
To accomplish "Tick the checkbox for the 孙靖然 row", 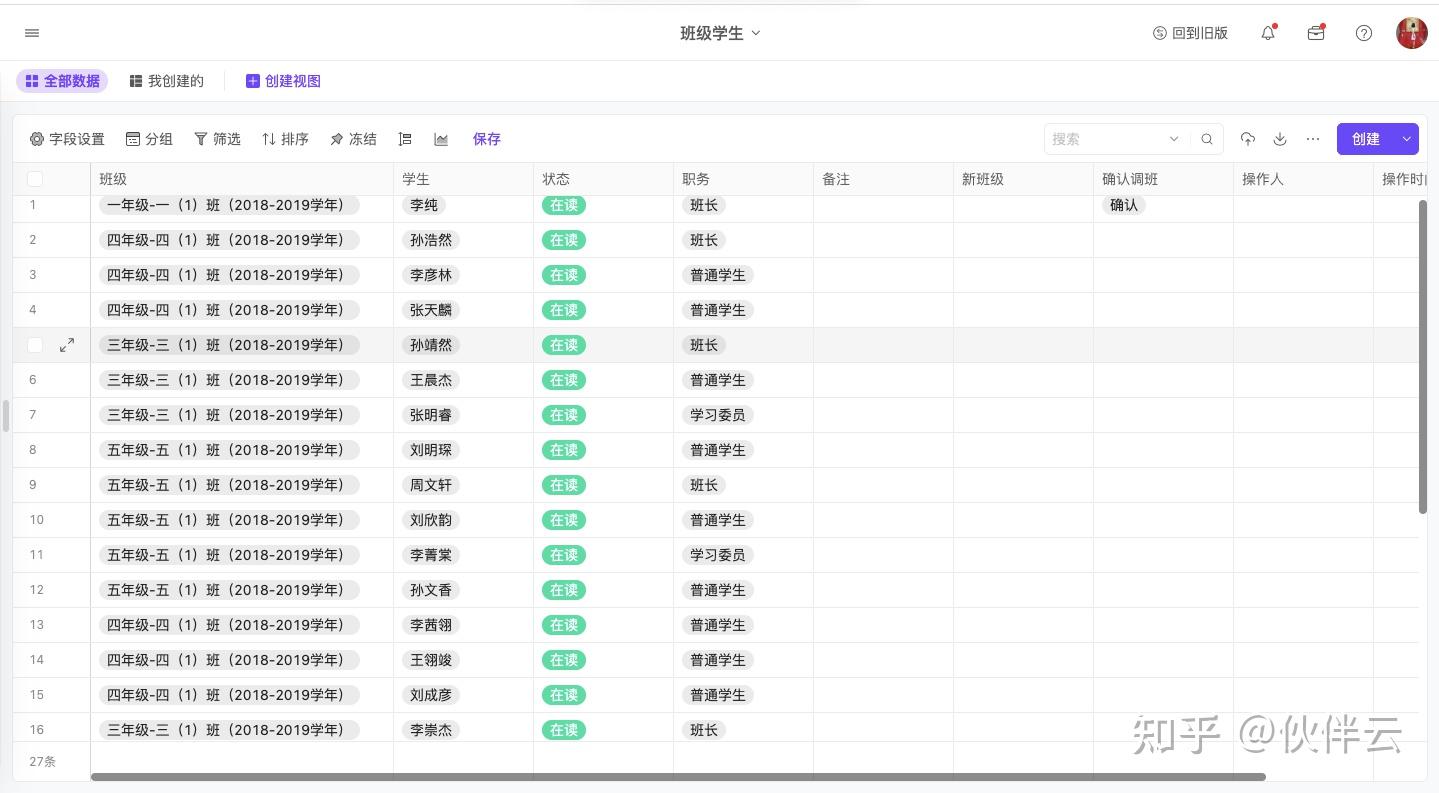I will click(x=35, y=345).
